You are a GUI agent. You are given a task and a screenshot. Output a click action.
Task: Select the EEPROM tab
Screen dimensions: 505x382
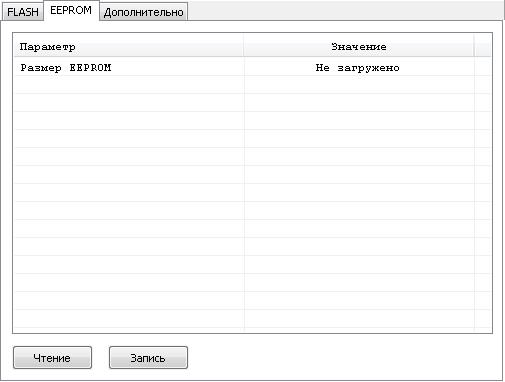click(71, 11)
